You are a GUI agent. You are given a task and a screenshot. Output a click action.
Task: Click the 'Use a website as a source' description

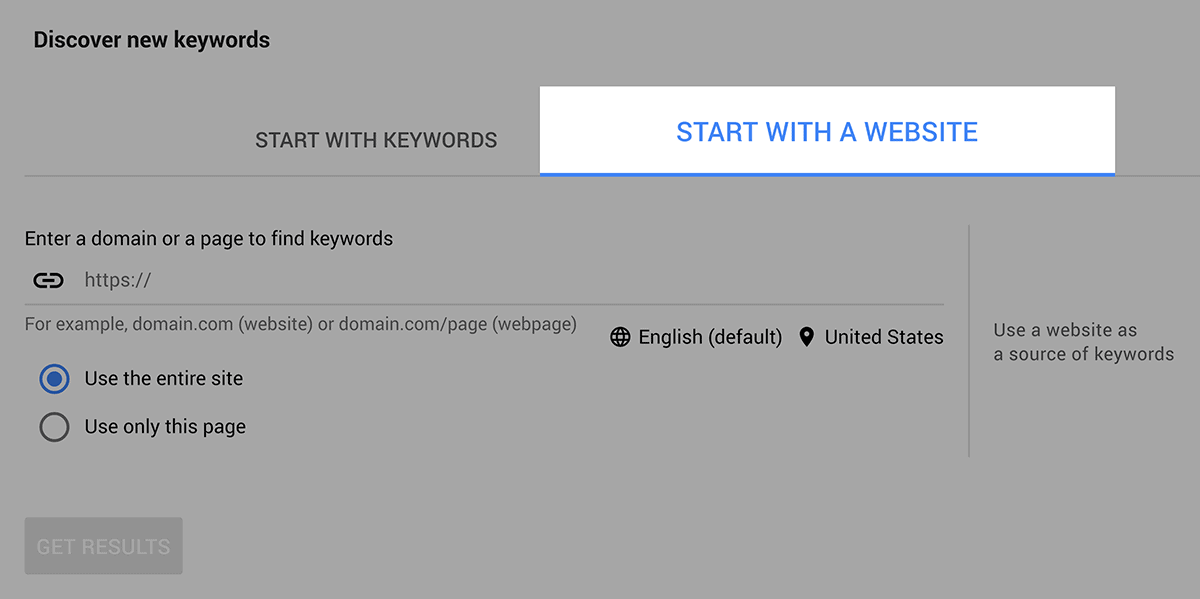point(1084,342)
